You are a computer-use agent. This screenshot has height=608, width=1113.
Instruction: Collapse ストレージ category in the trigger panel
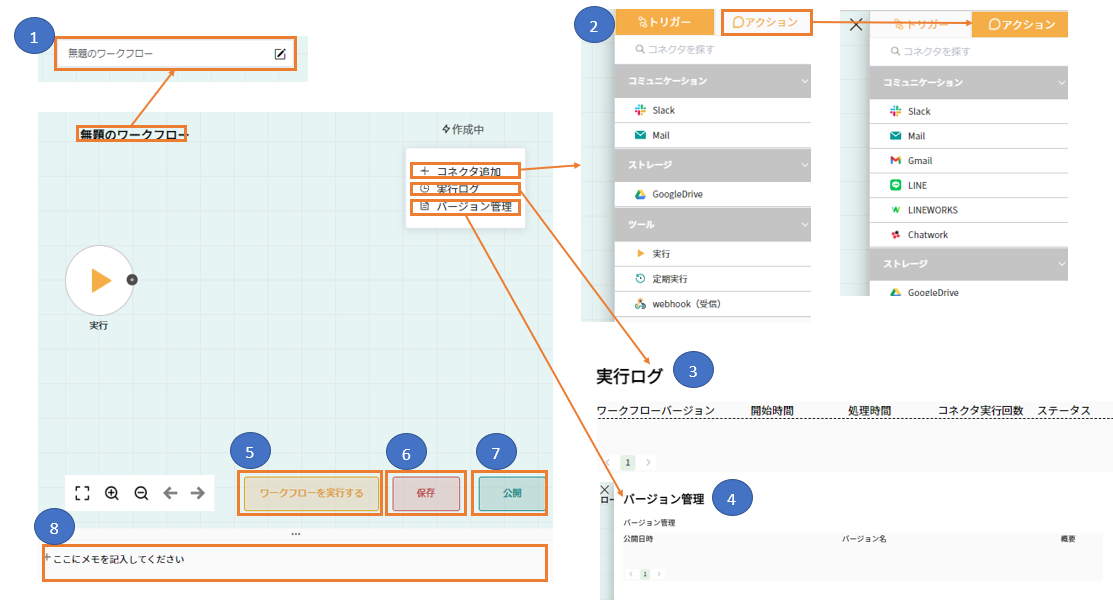[712, 164]
